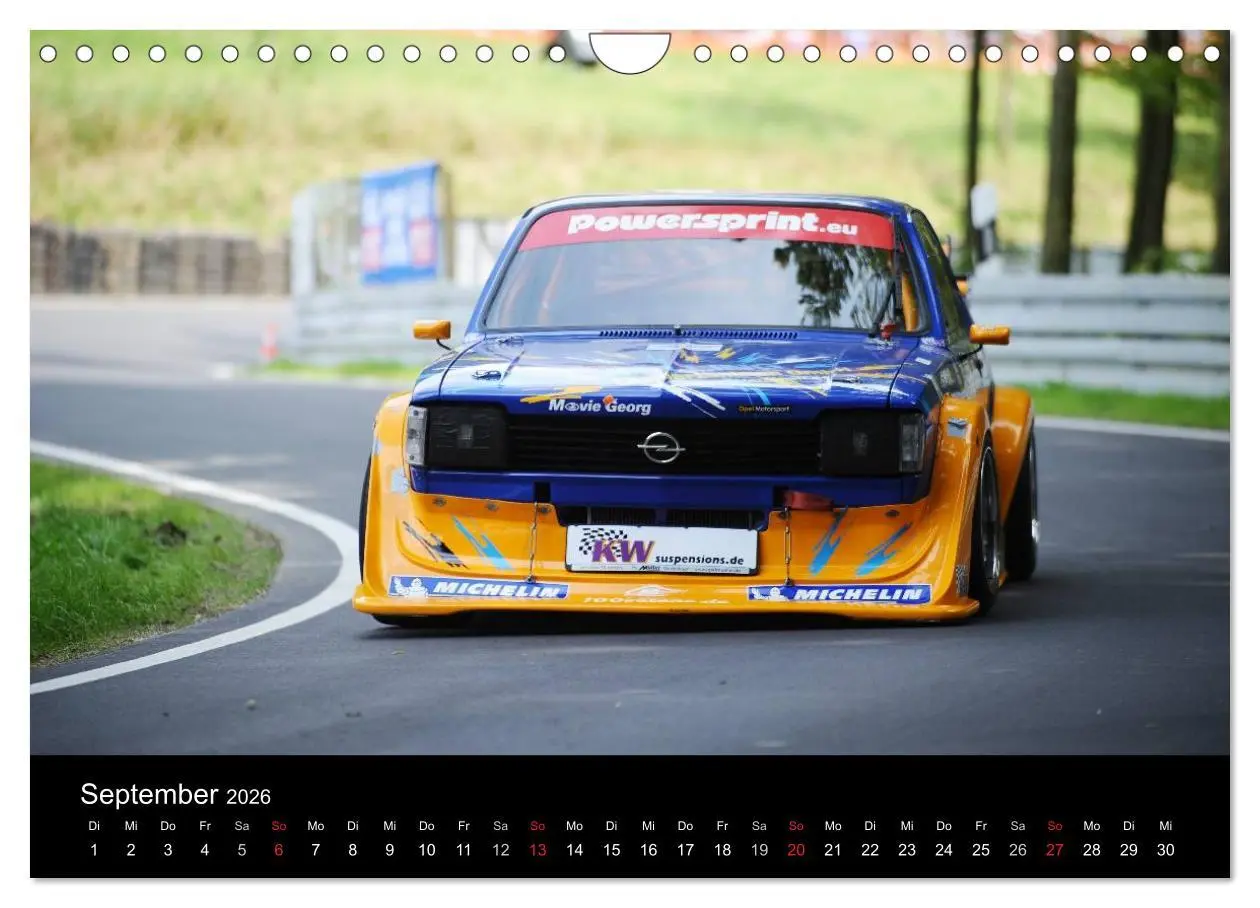Select red Sunday date 13
Image resolution: width=1260 pixels, height=908 pixels.
[538, 850]
